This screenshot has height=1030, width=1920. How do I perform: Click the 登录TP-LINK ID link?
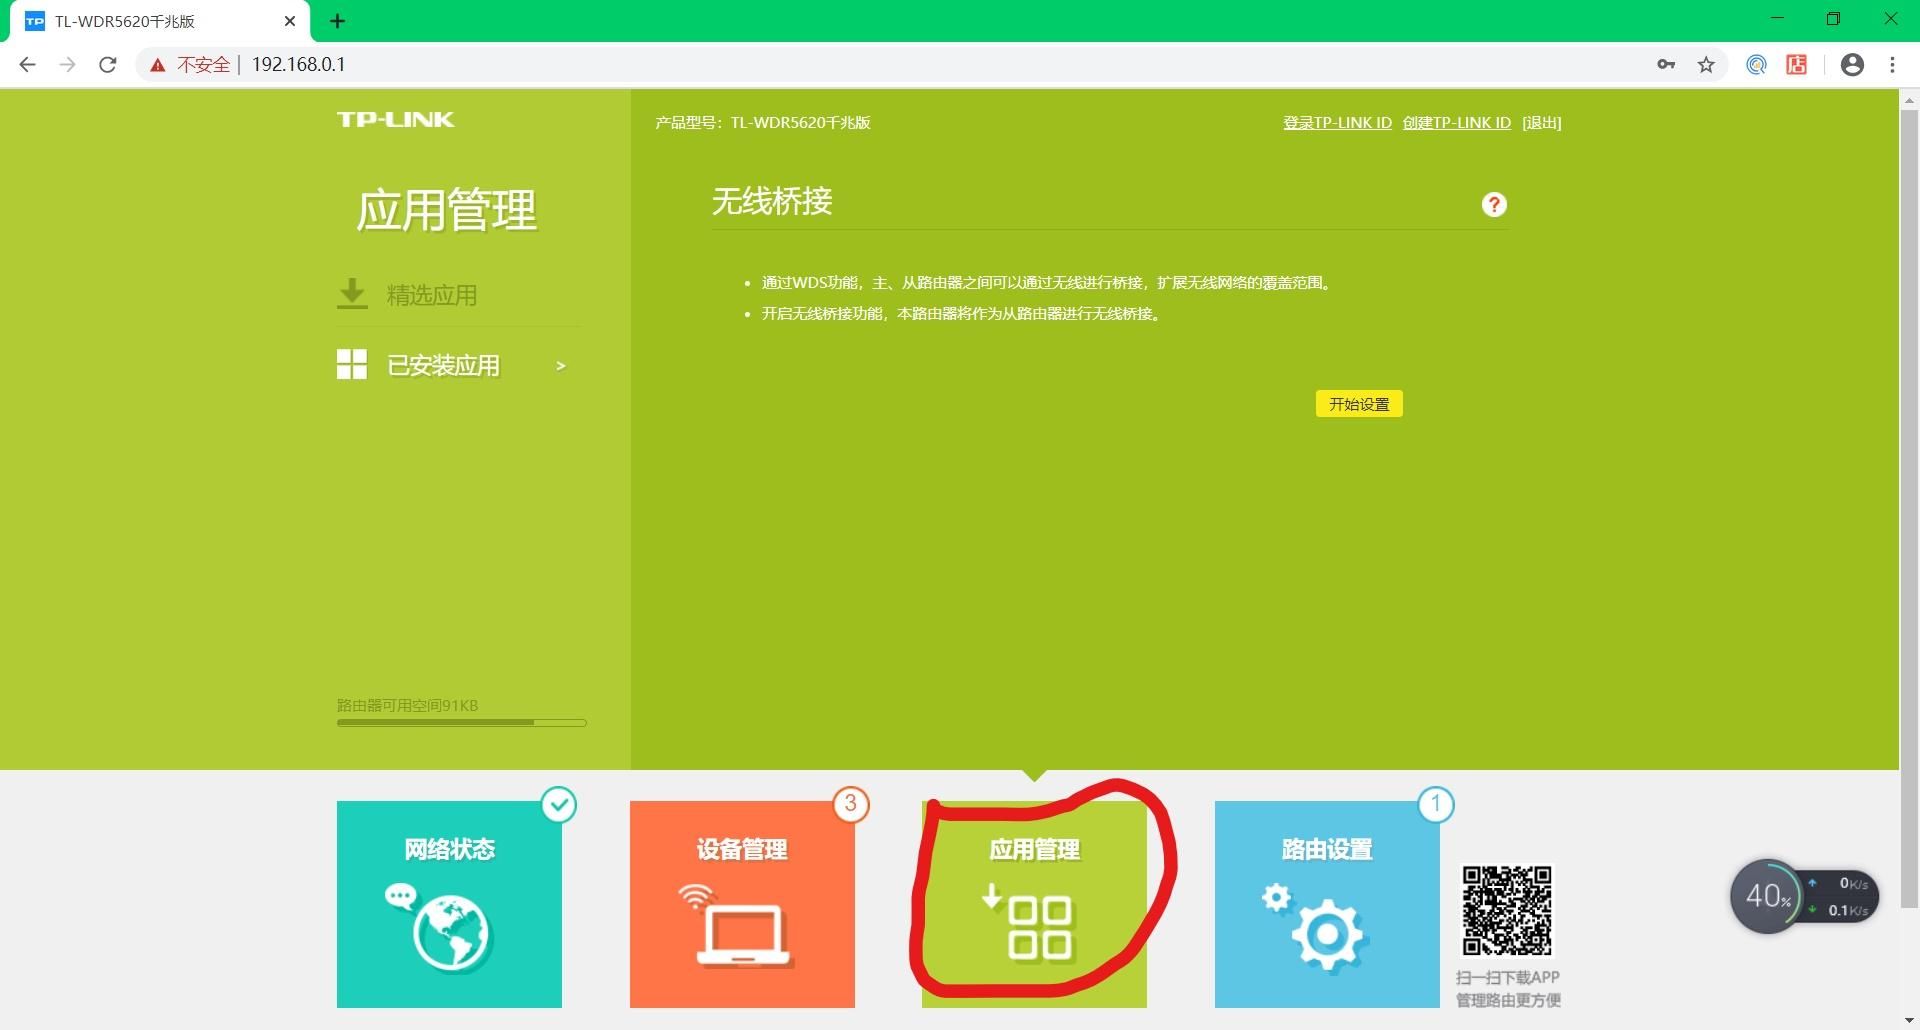[x=1337, y=123]
